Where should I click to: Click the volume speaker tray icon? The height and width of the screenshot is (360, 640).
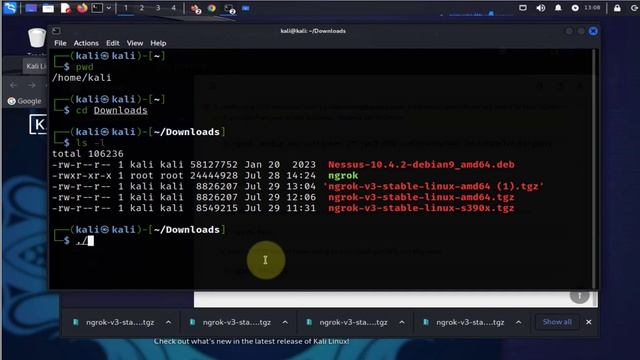click(540, 8)
